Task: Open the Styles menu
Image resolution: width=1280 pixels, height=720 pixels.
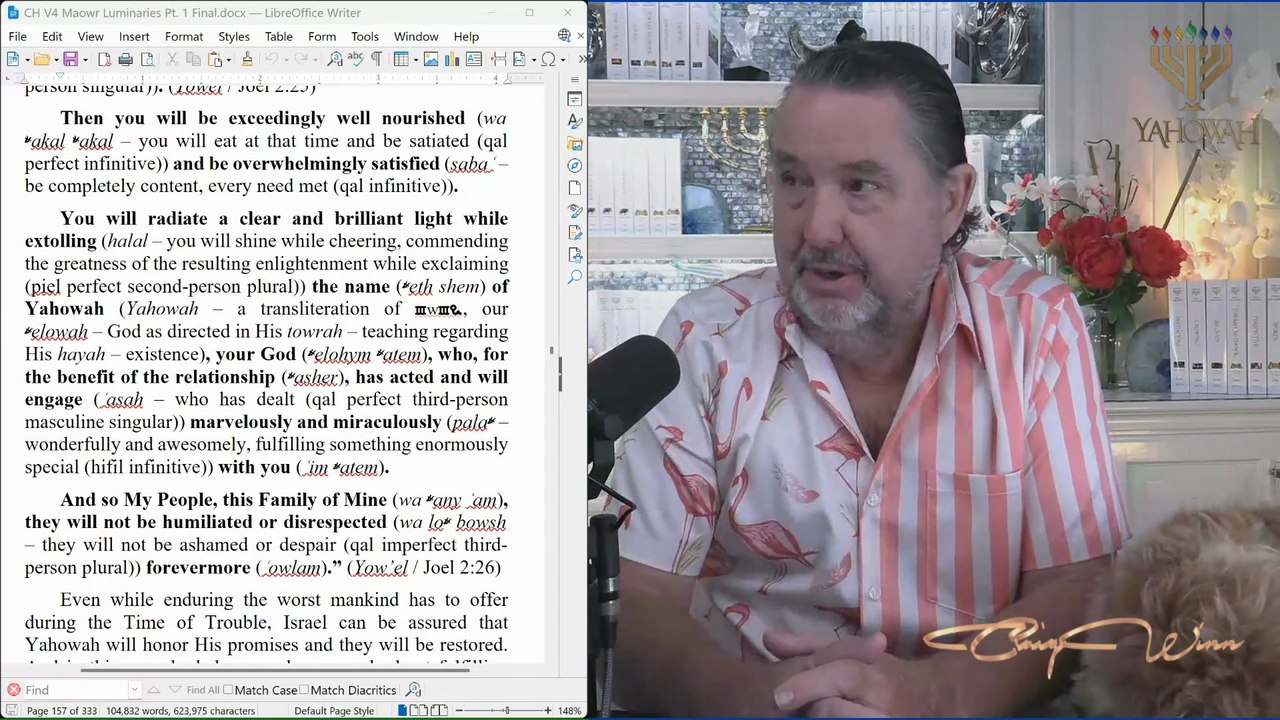Action: (x=234, y=37)
